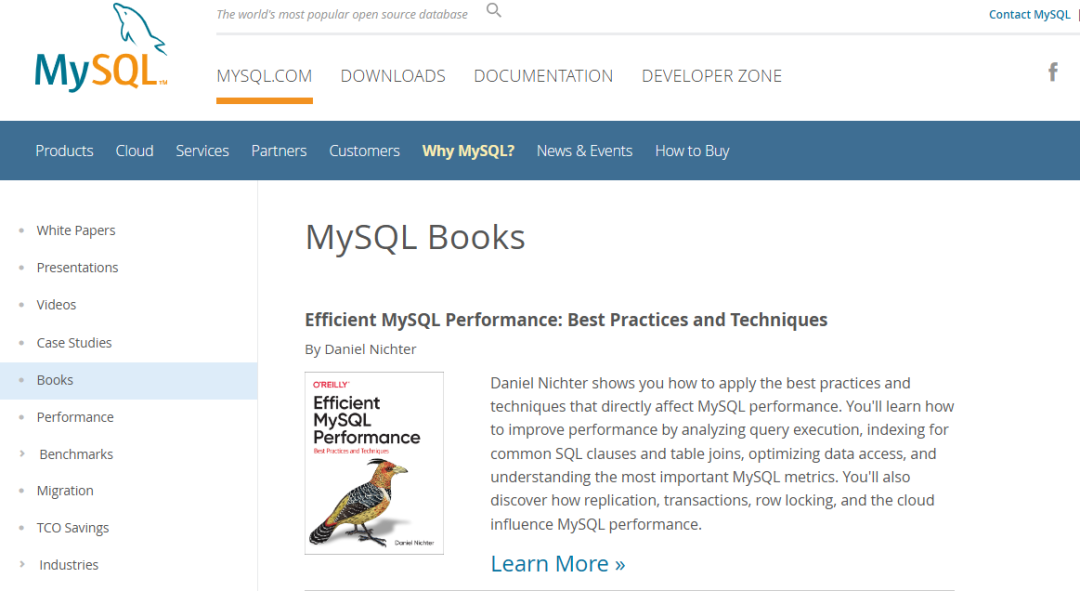
Task: Click the Learn More link
Action: (557, 564)
